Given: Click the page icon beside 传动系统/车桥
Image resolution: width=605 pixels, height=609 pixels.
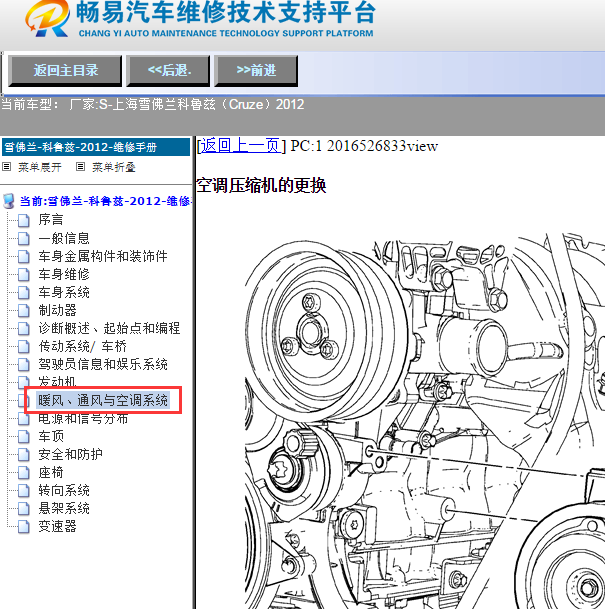Looking at the screenshot, I should [24, 346].
